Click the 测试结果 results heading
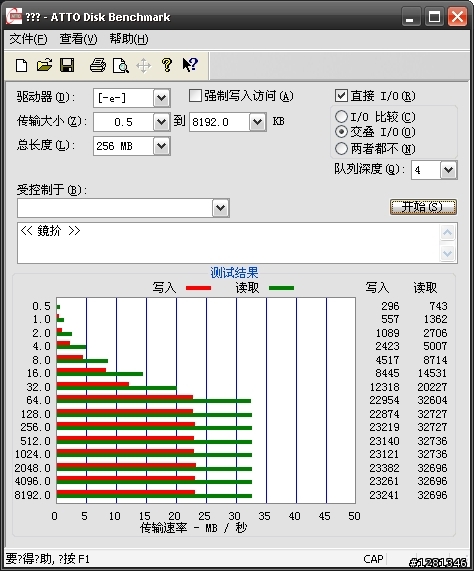The width and height of the screenshot is (474, 571). click(x=234, y=273)
